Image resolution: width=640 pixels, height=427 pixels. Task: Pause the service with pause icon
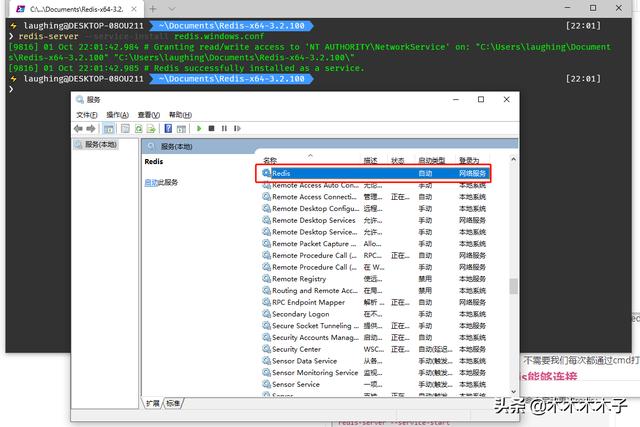tap(224, 128)
